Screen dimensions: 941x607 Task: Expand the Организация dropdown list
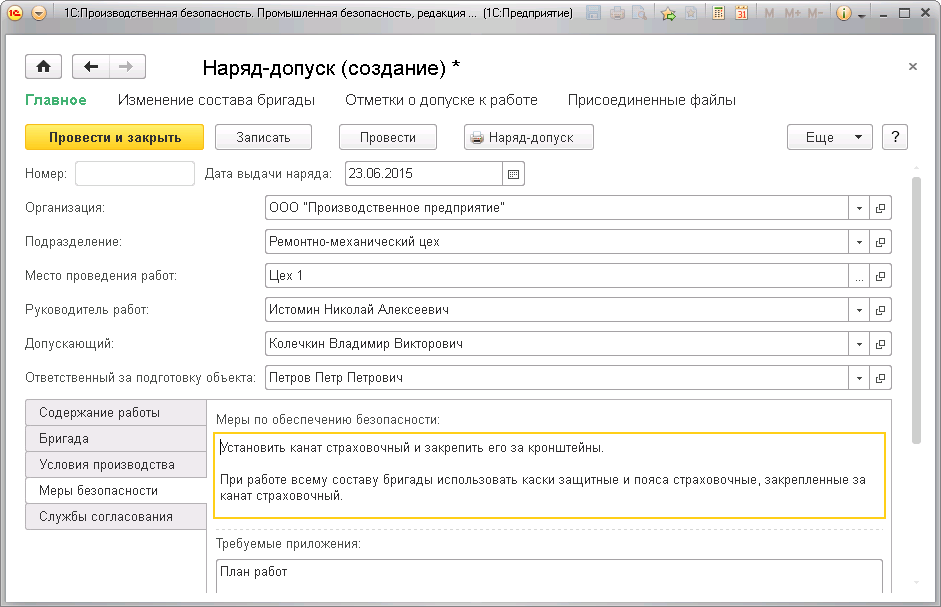859,208
